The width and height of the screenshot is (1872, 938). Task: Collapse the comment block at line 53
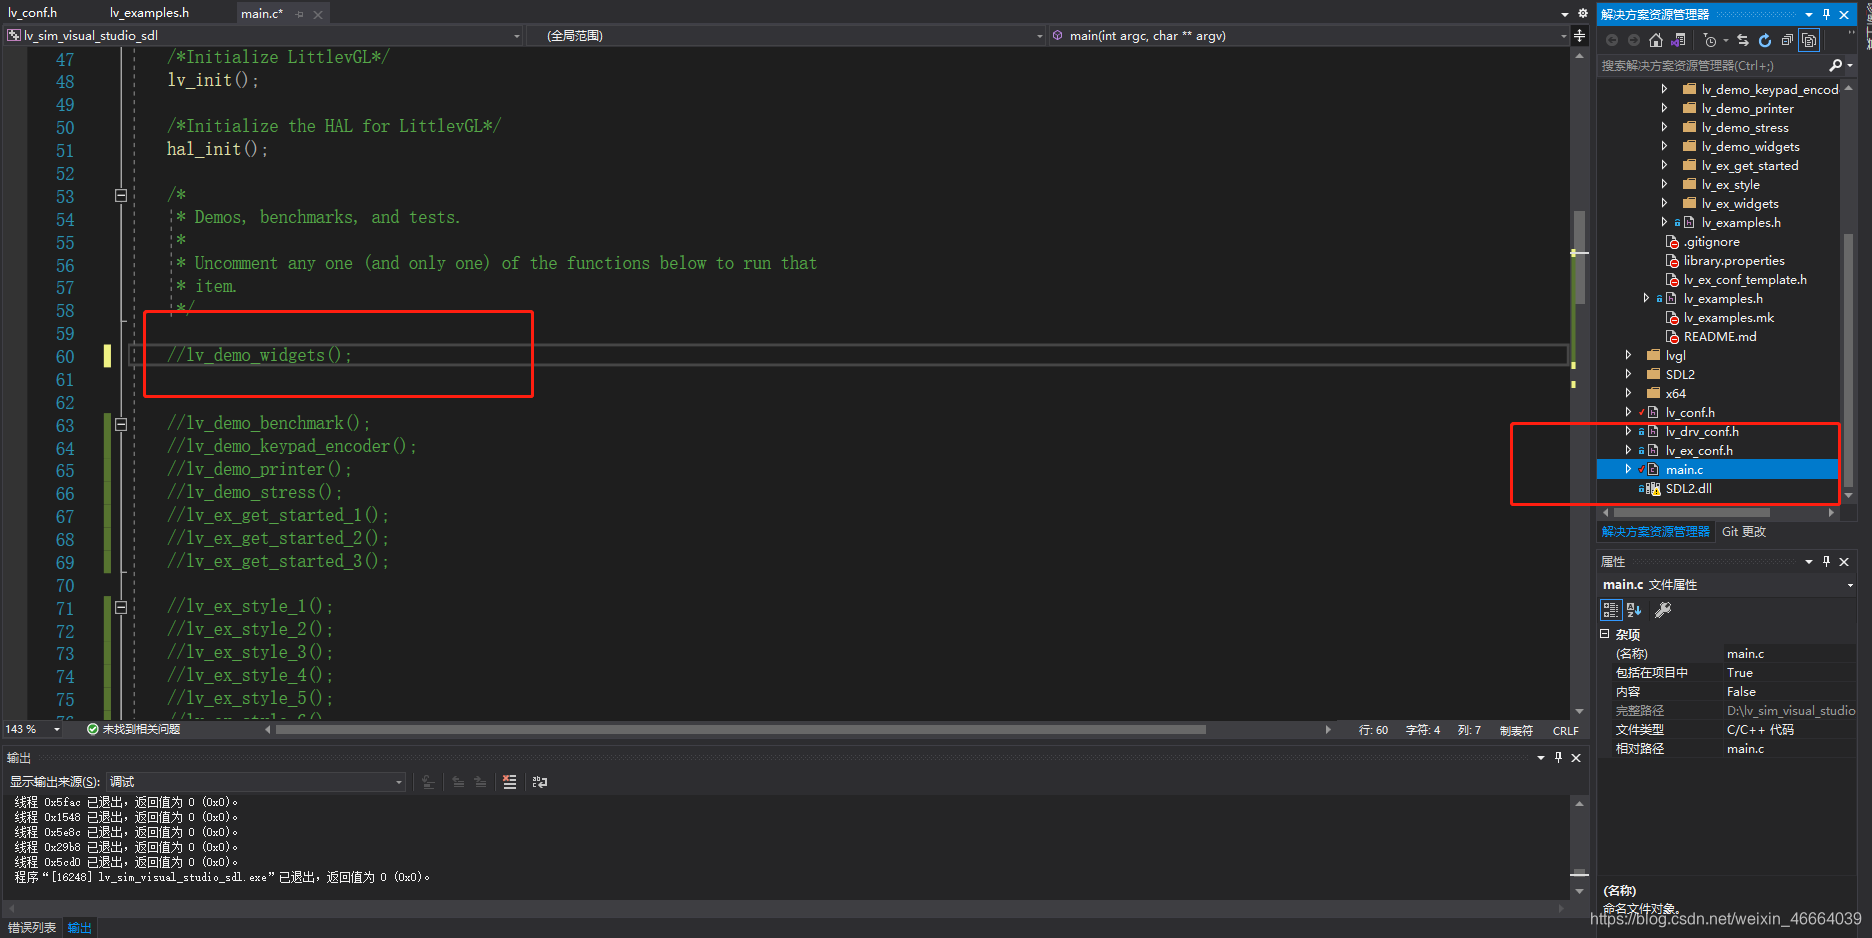coord(121,196)
